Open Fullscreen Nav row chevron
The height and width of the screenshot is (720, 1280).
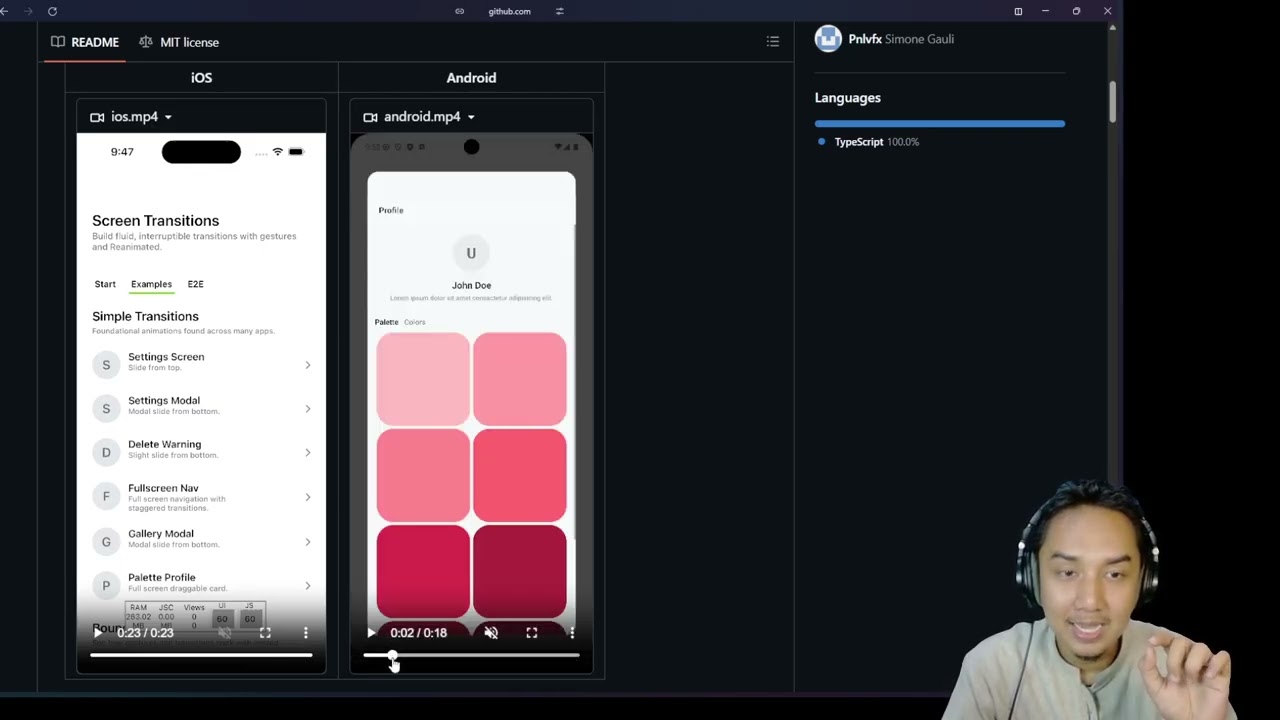pyautogui.click(x=308, y=497)
